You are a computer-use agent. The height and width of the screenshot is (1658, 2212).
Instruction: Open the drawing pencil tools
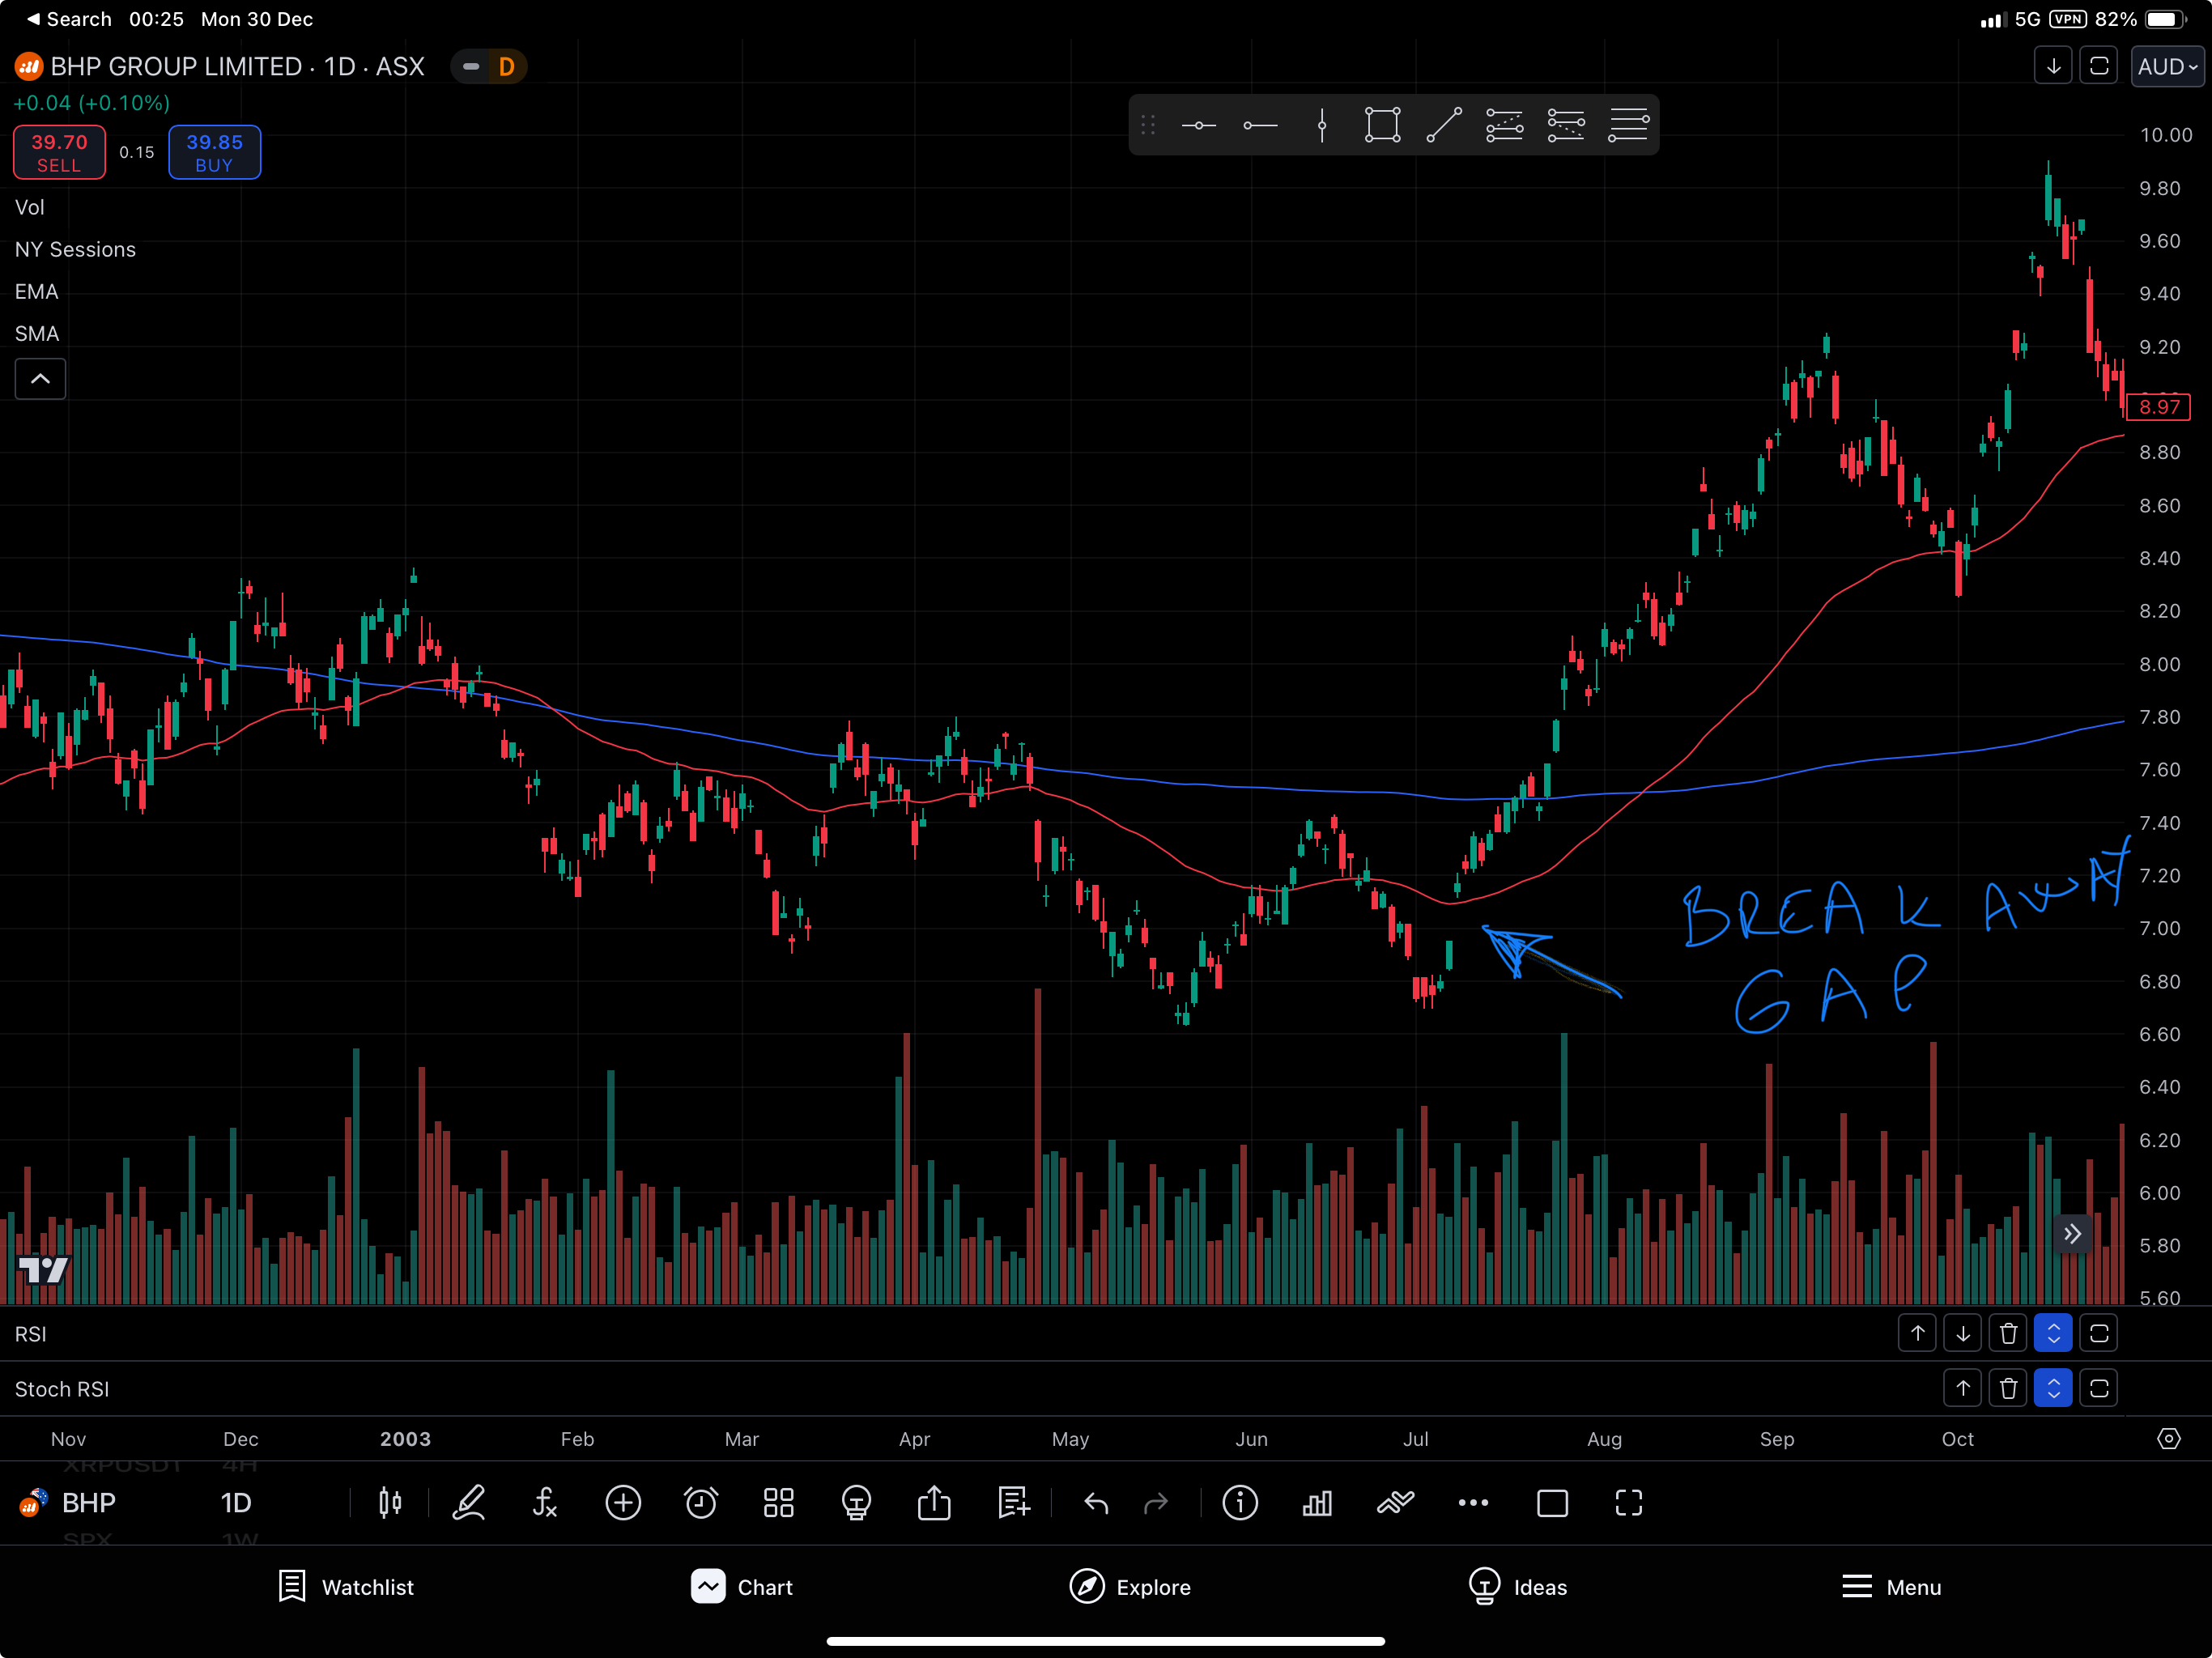point(468,1502)
